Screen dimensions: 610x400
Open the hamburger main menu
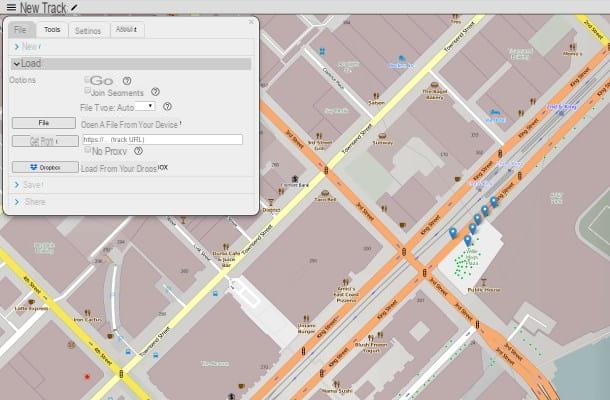(11, 7)
